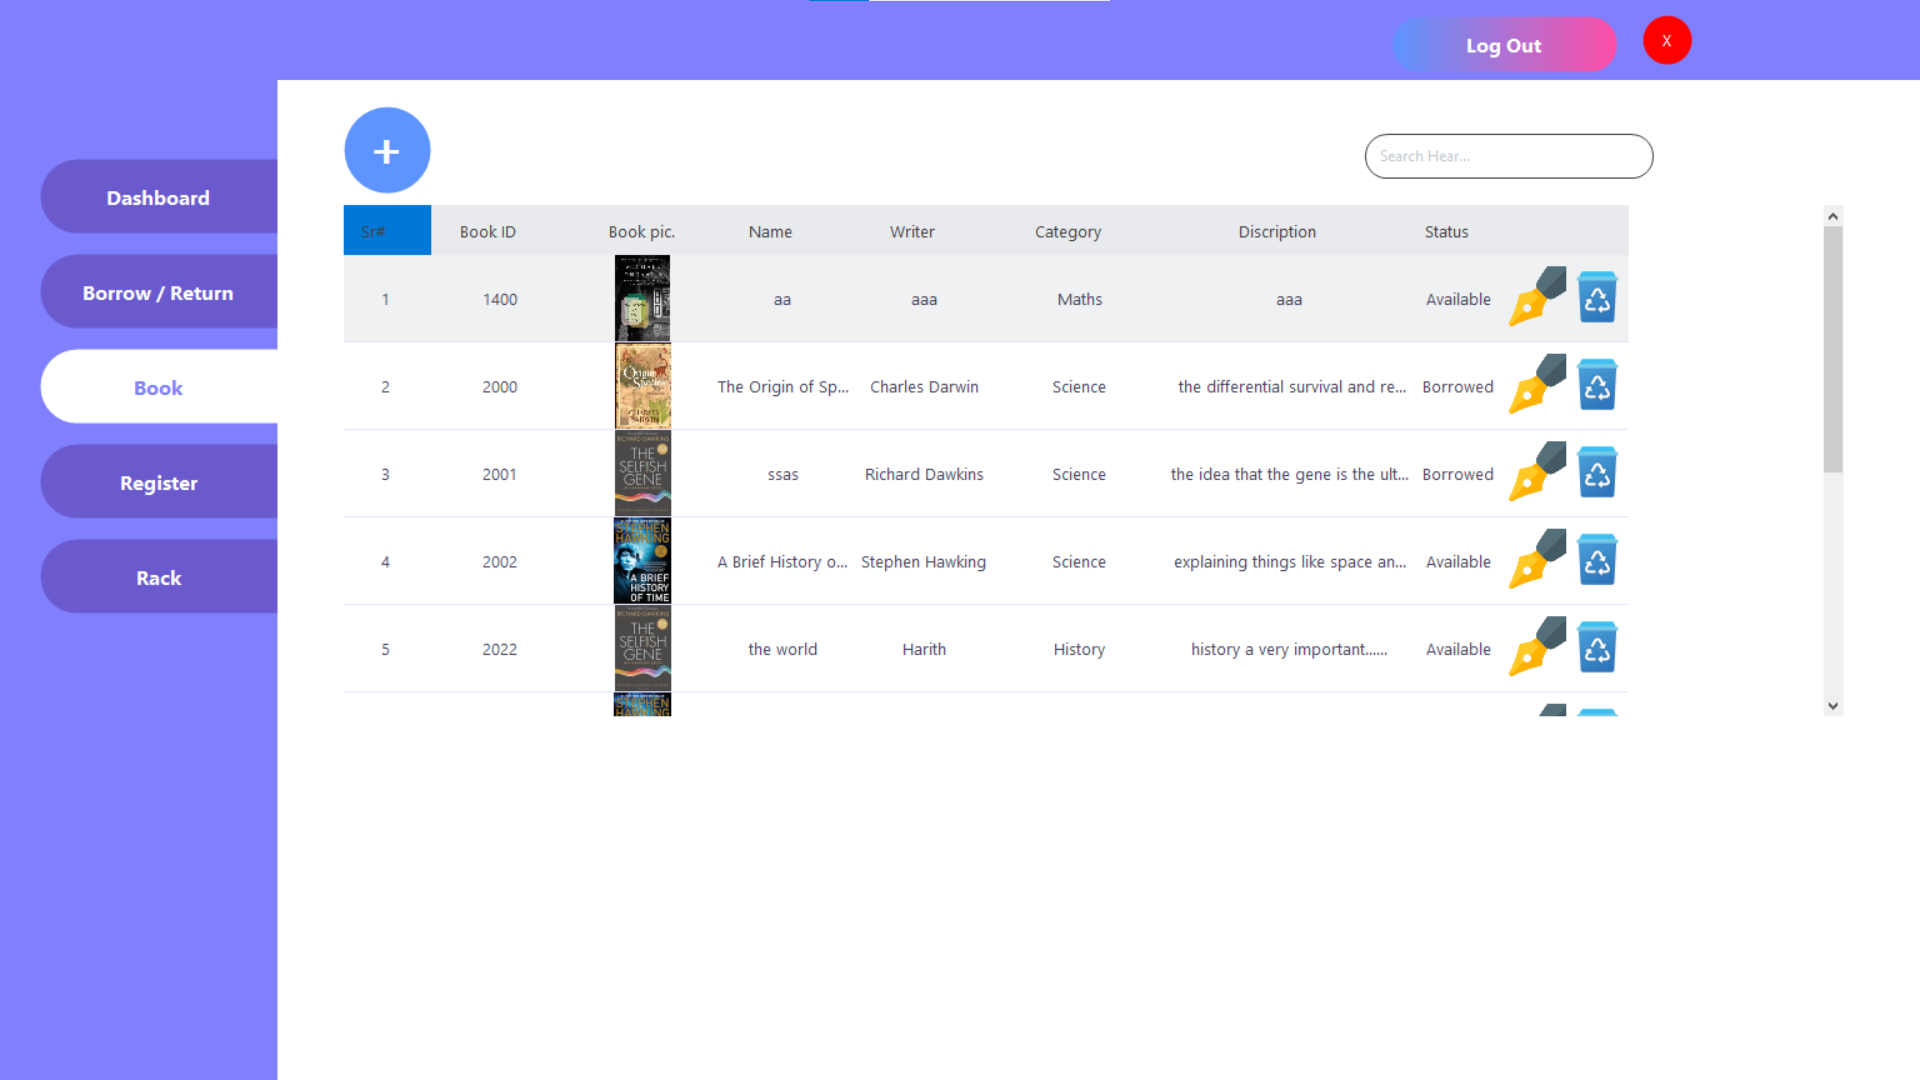Open the Register page
The image size is (1920, 1080).
(158, 483)
